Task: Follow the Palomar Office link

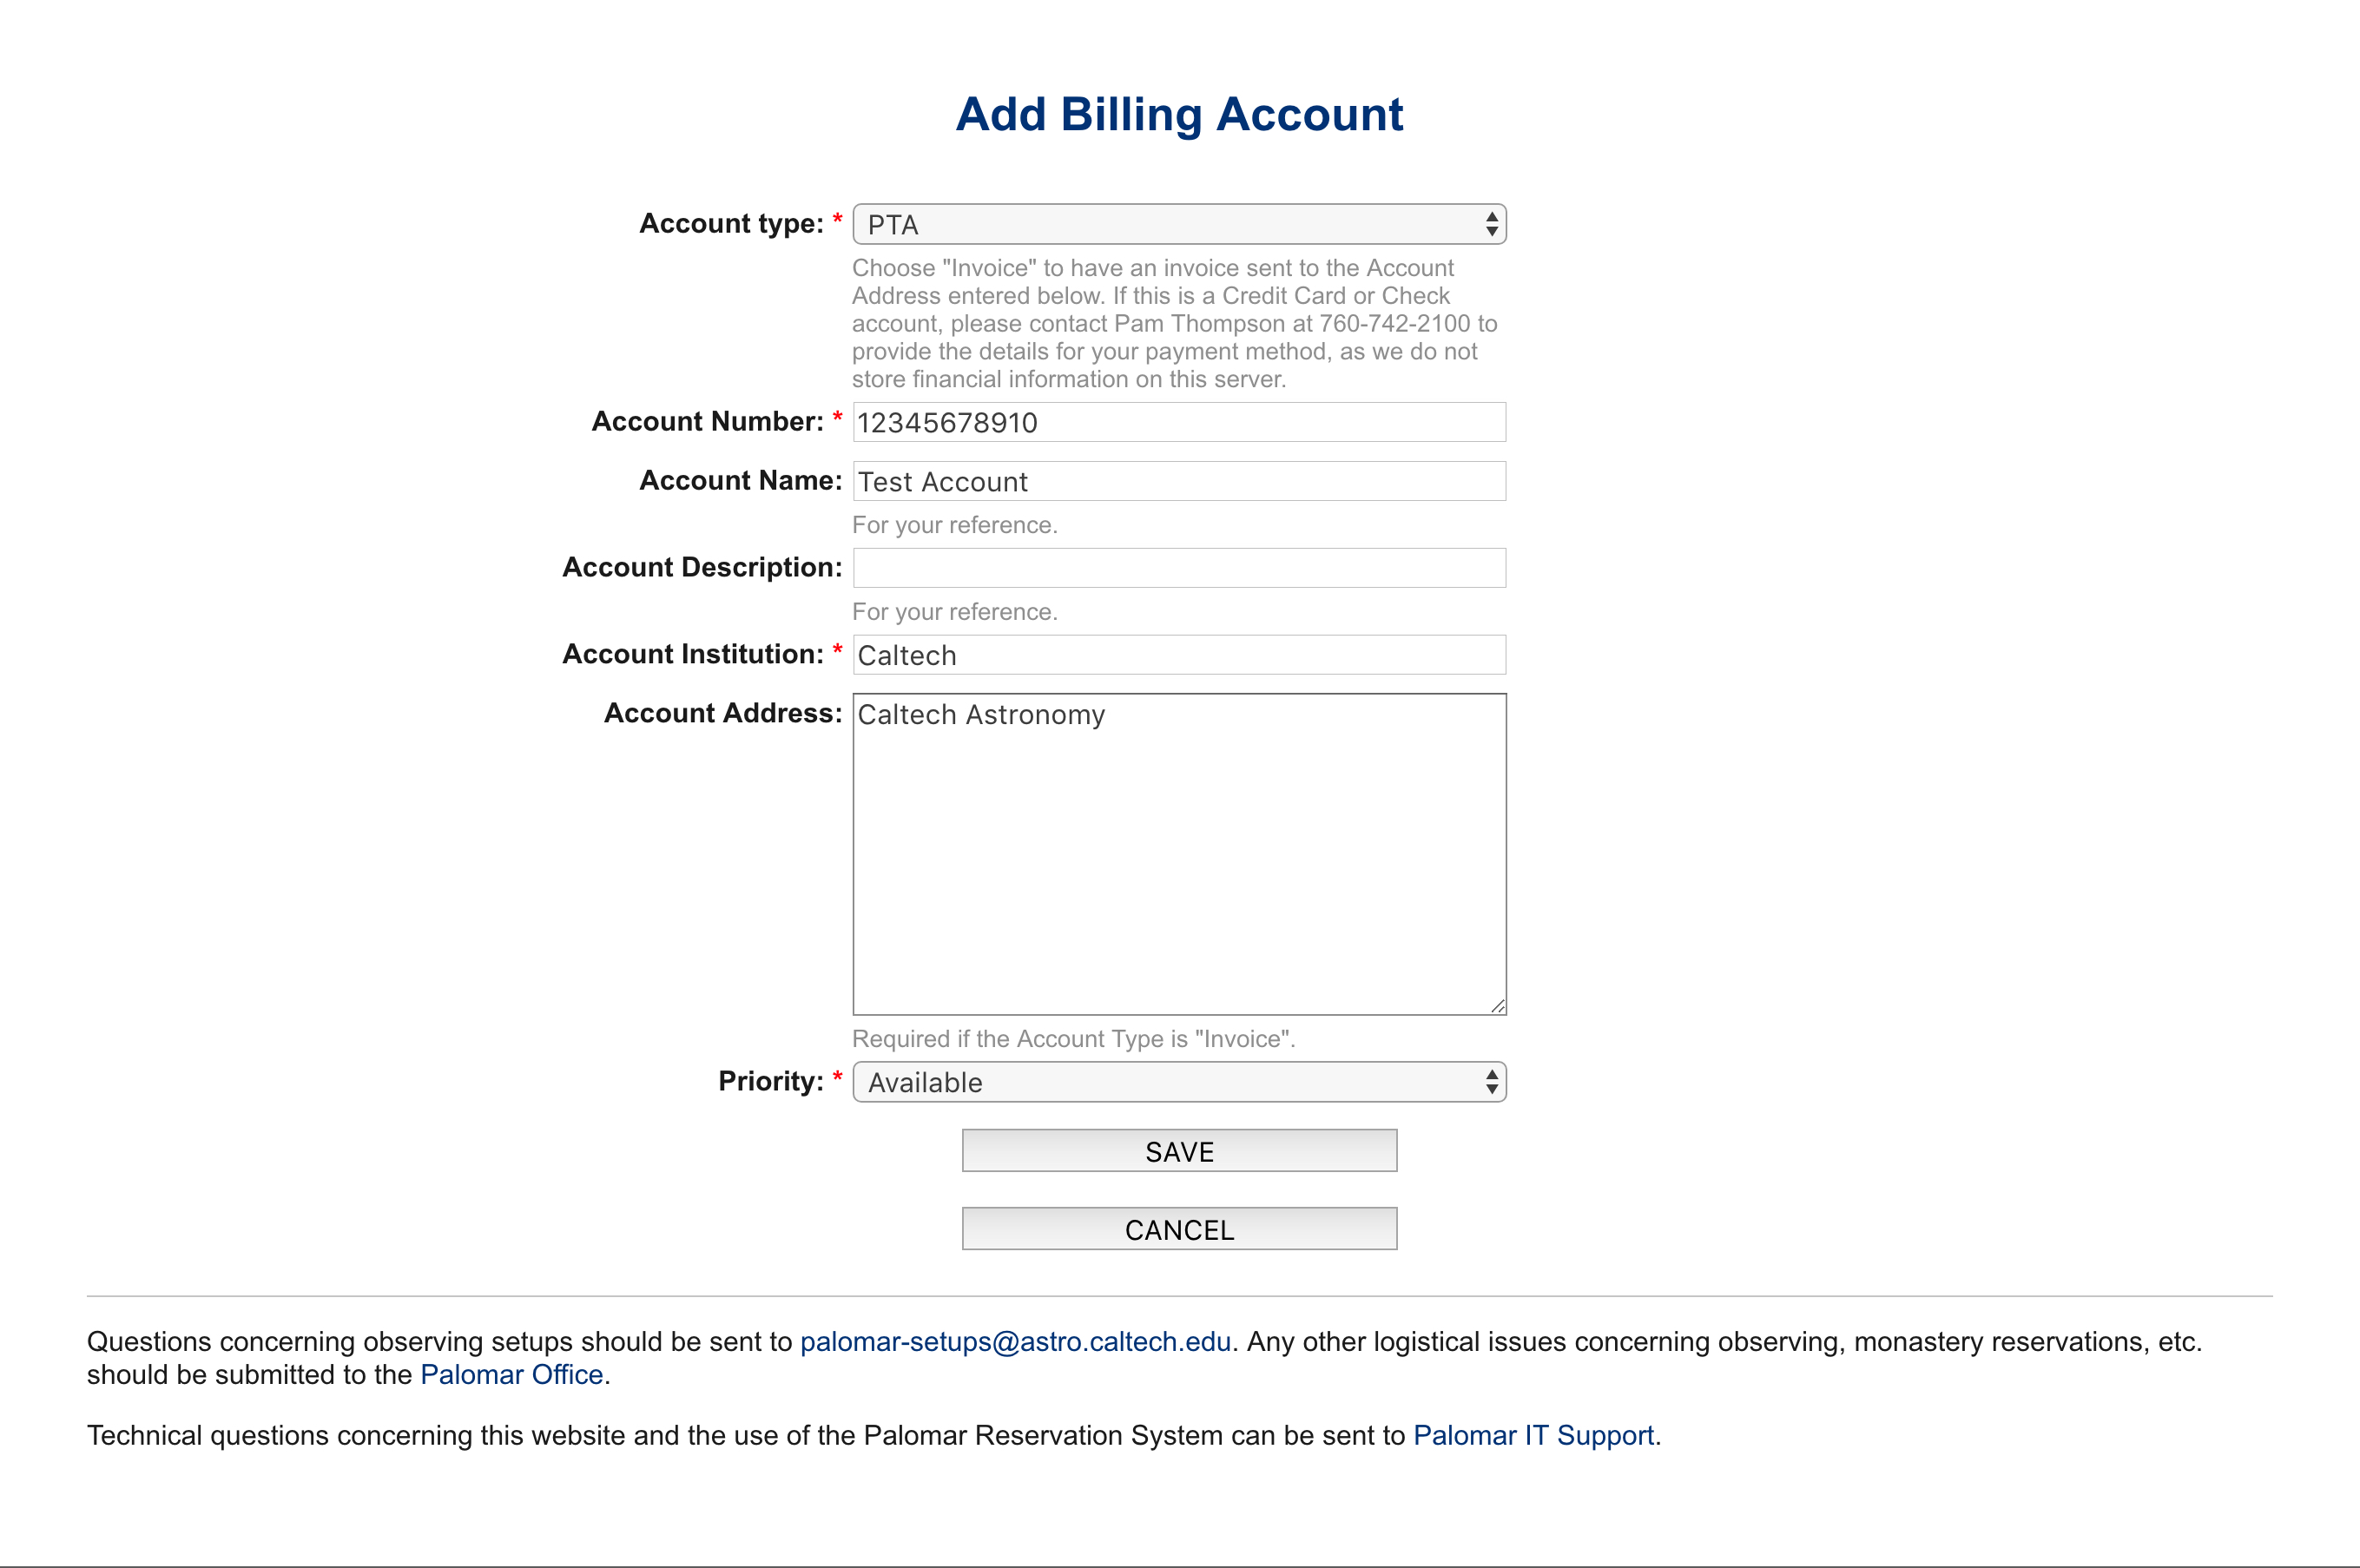Action: pos(511,1375)
